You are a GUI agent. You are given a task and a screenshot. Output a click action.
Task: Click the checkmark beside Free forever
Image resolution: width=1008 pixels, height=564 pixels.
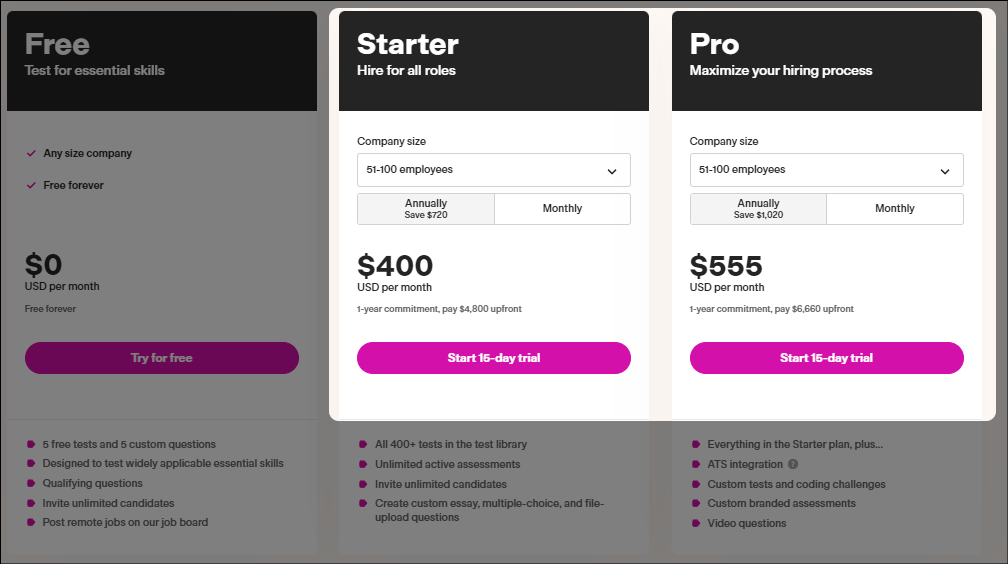pyautogui.click(x=31, y=186)
